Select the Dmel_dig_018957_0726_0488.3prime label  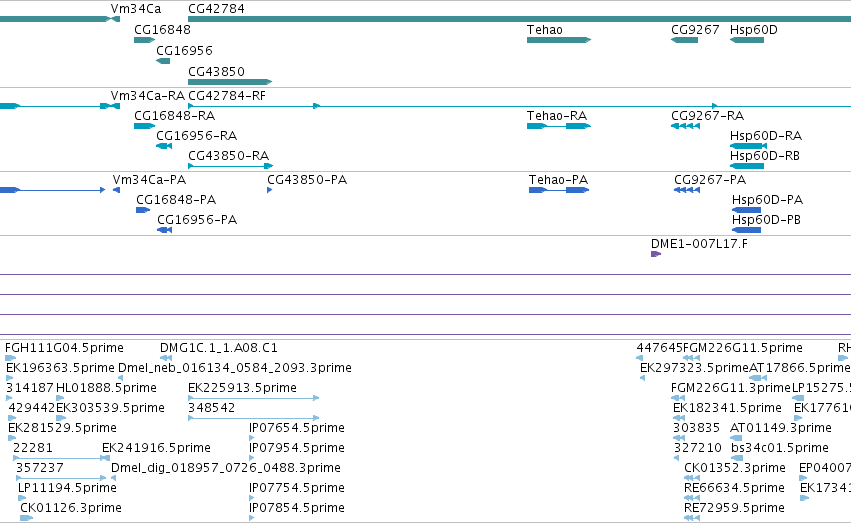(x=226, y=468)
